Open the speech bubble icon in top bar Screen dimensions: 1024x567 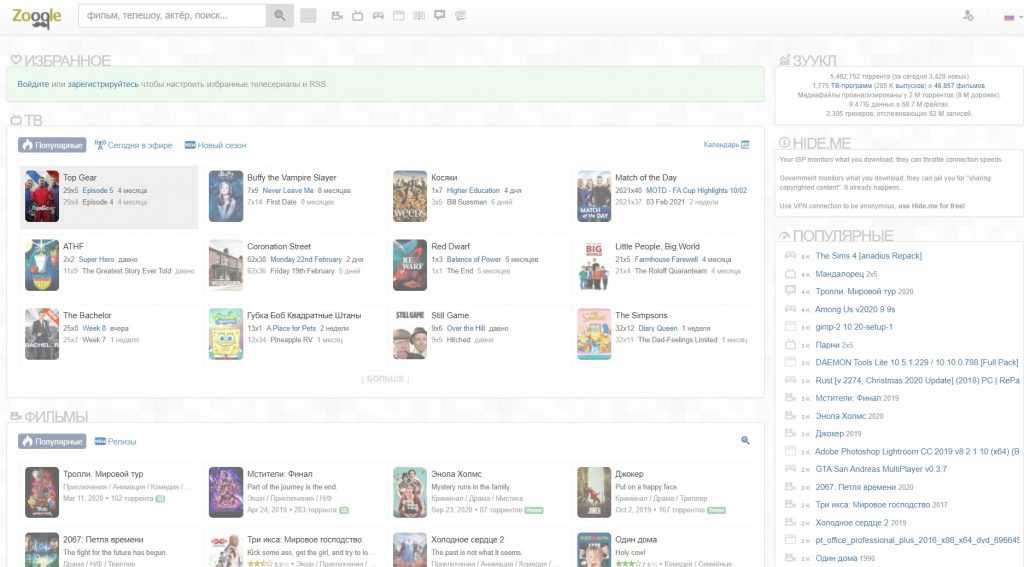(440, 16)
